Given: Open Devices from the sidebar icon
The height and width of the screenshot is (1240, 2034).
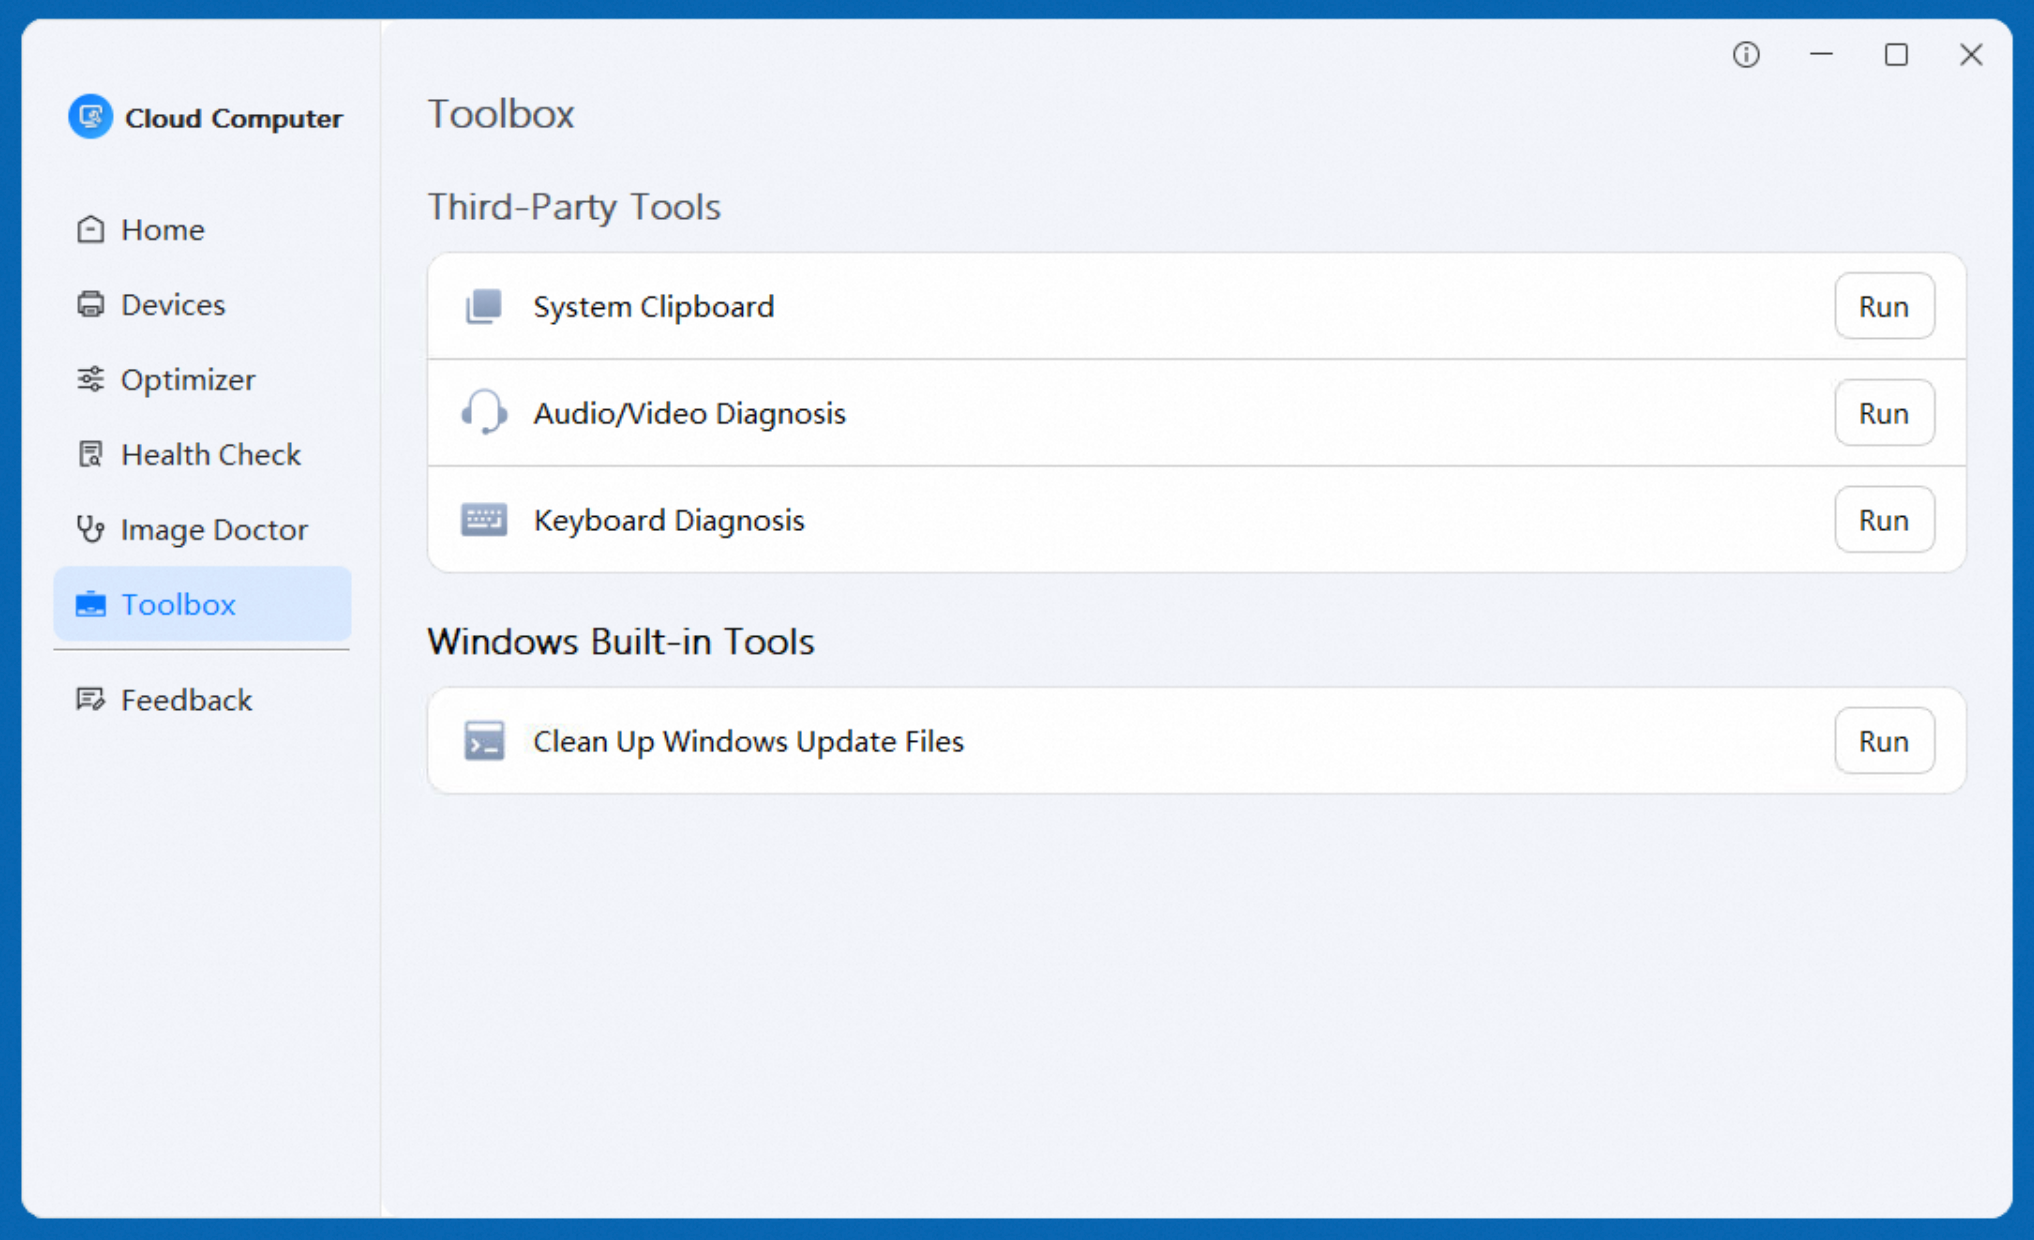Looking at the screenshot, I should pyautogui.click(x=91, y=304).
